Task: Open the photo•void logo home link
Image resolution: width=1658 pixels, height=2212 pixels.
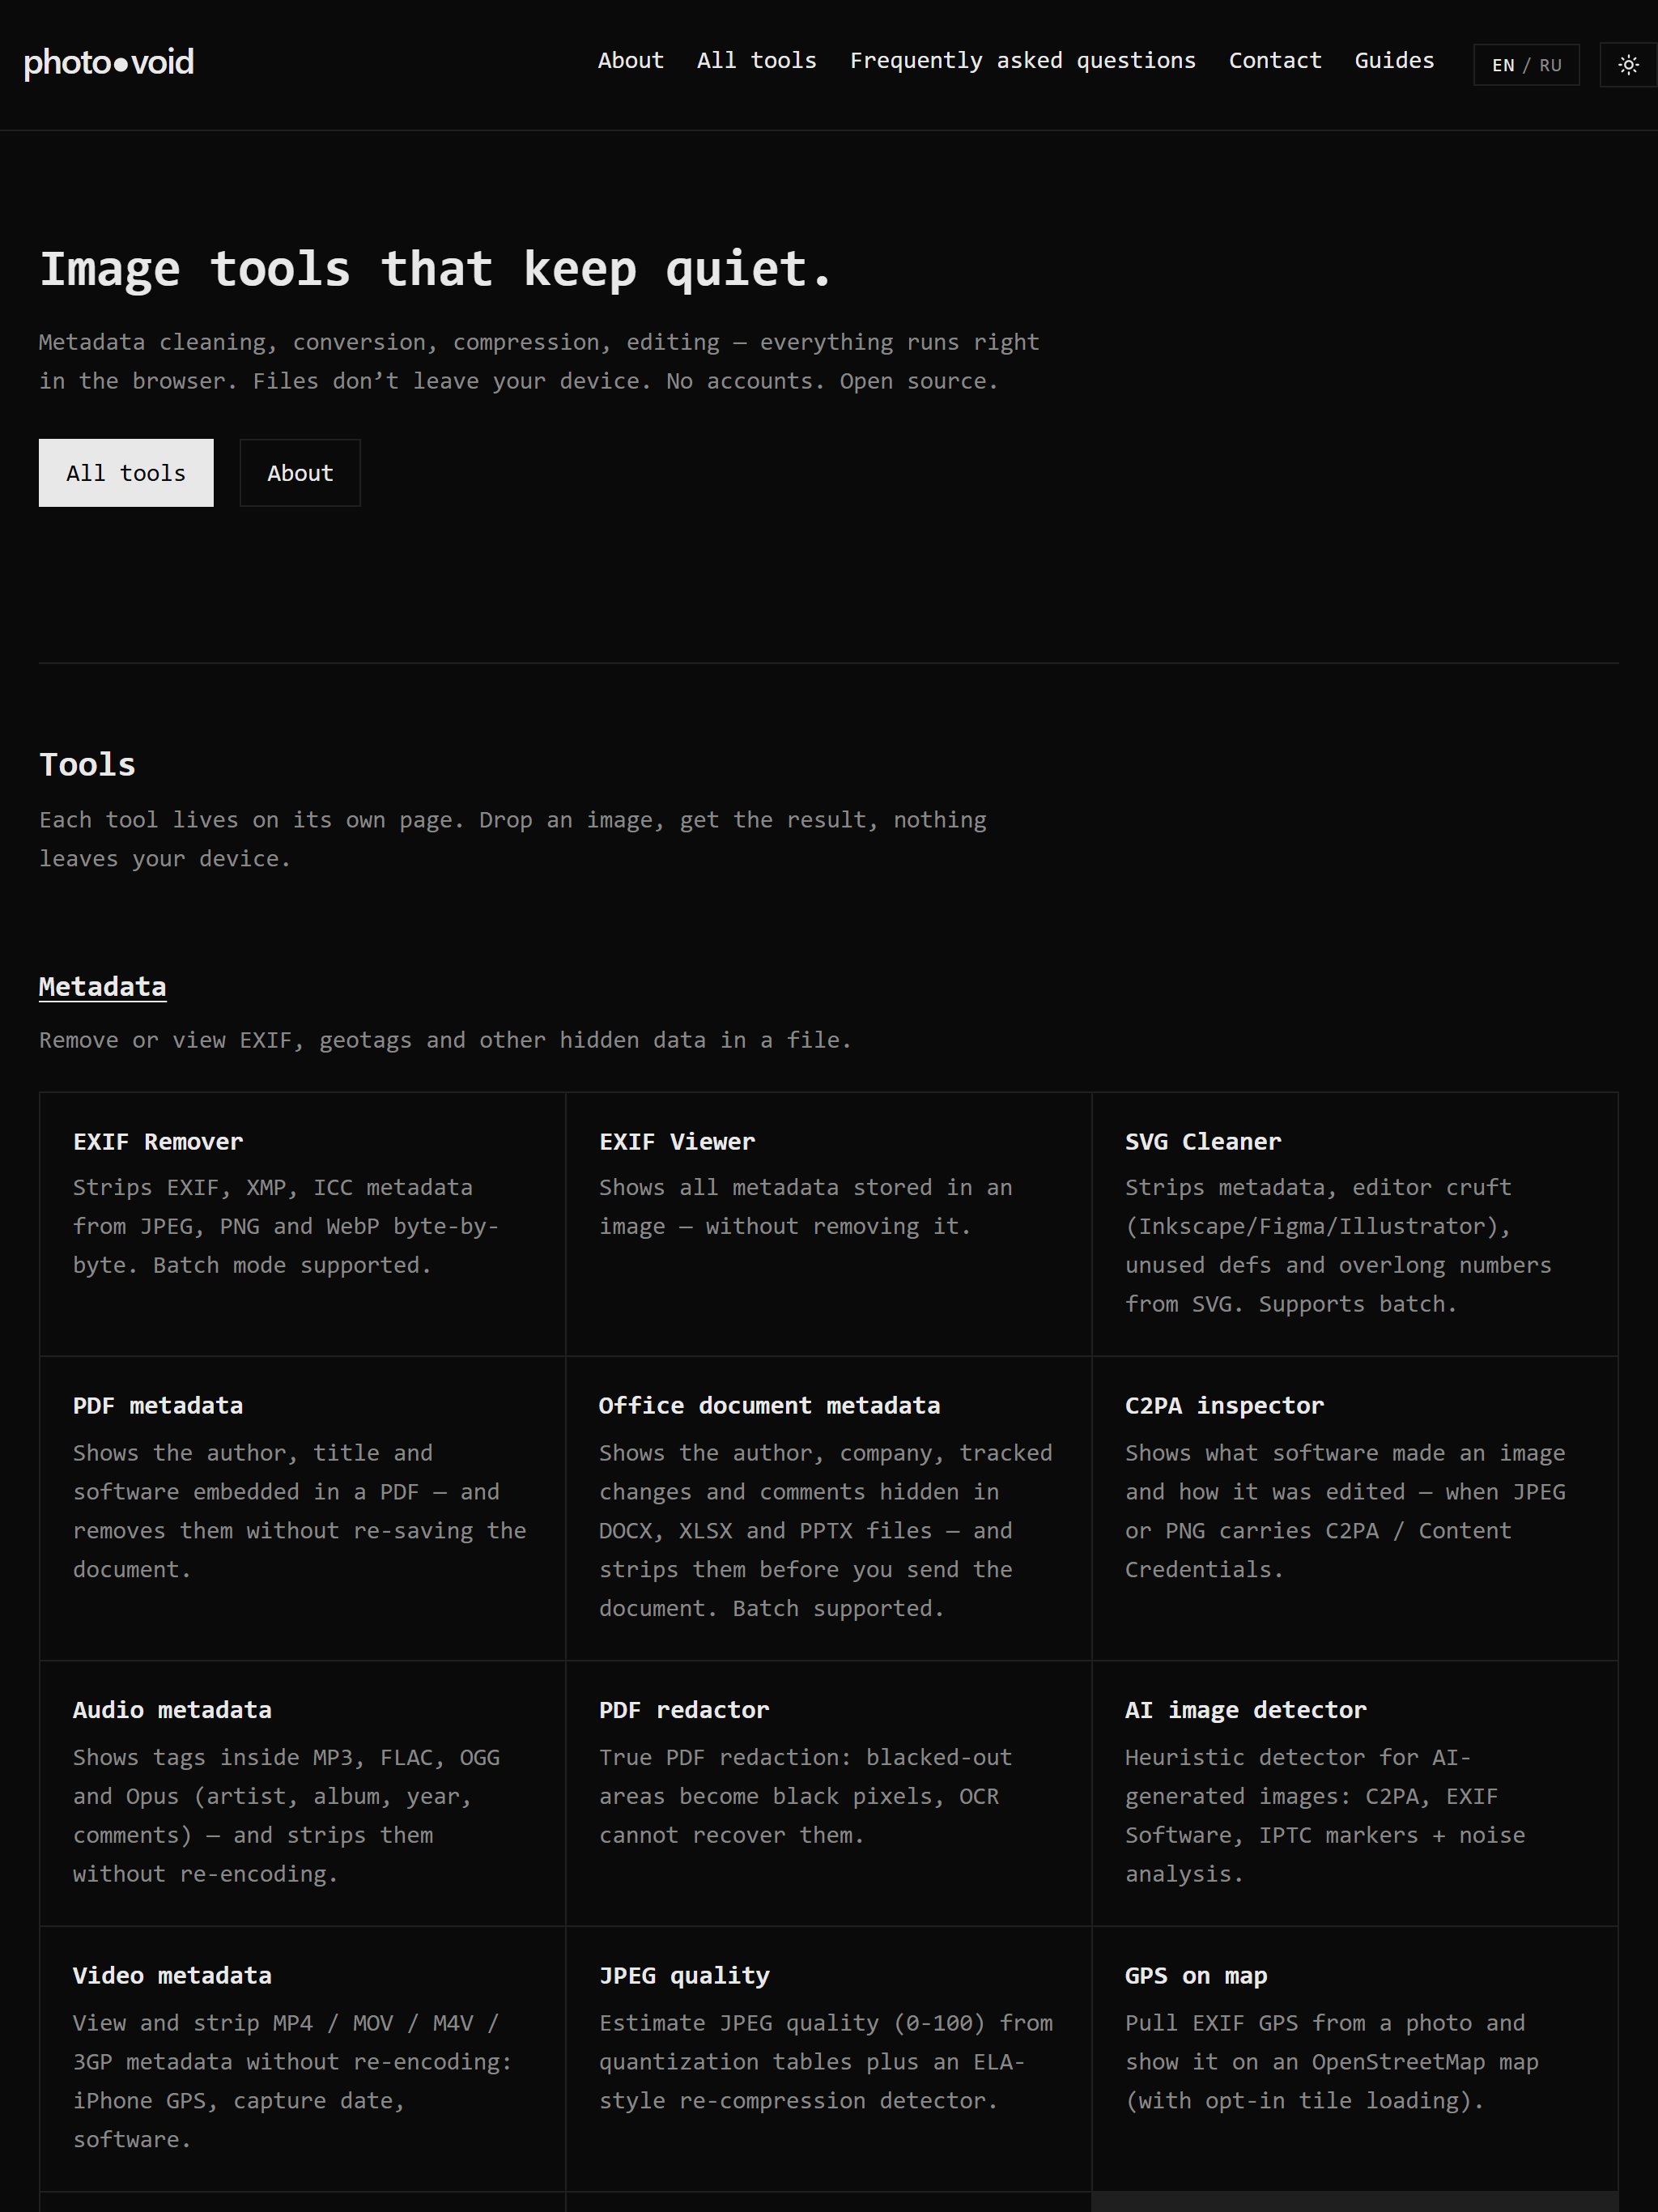Action: point(108,63)
